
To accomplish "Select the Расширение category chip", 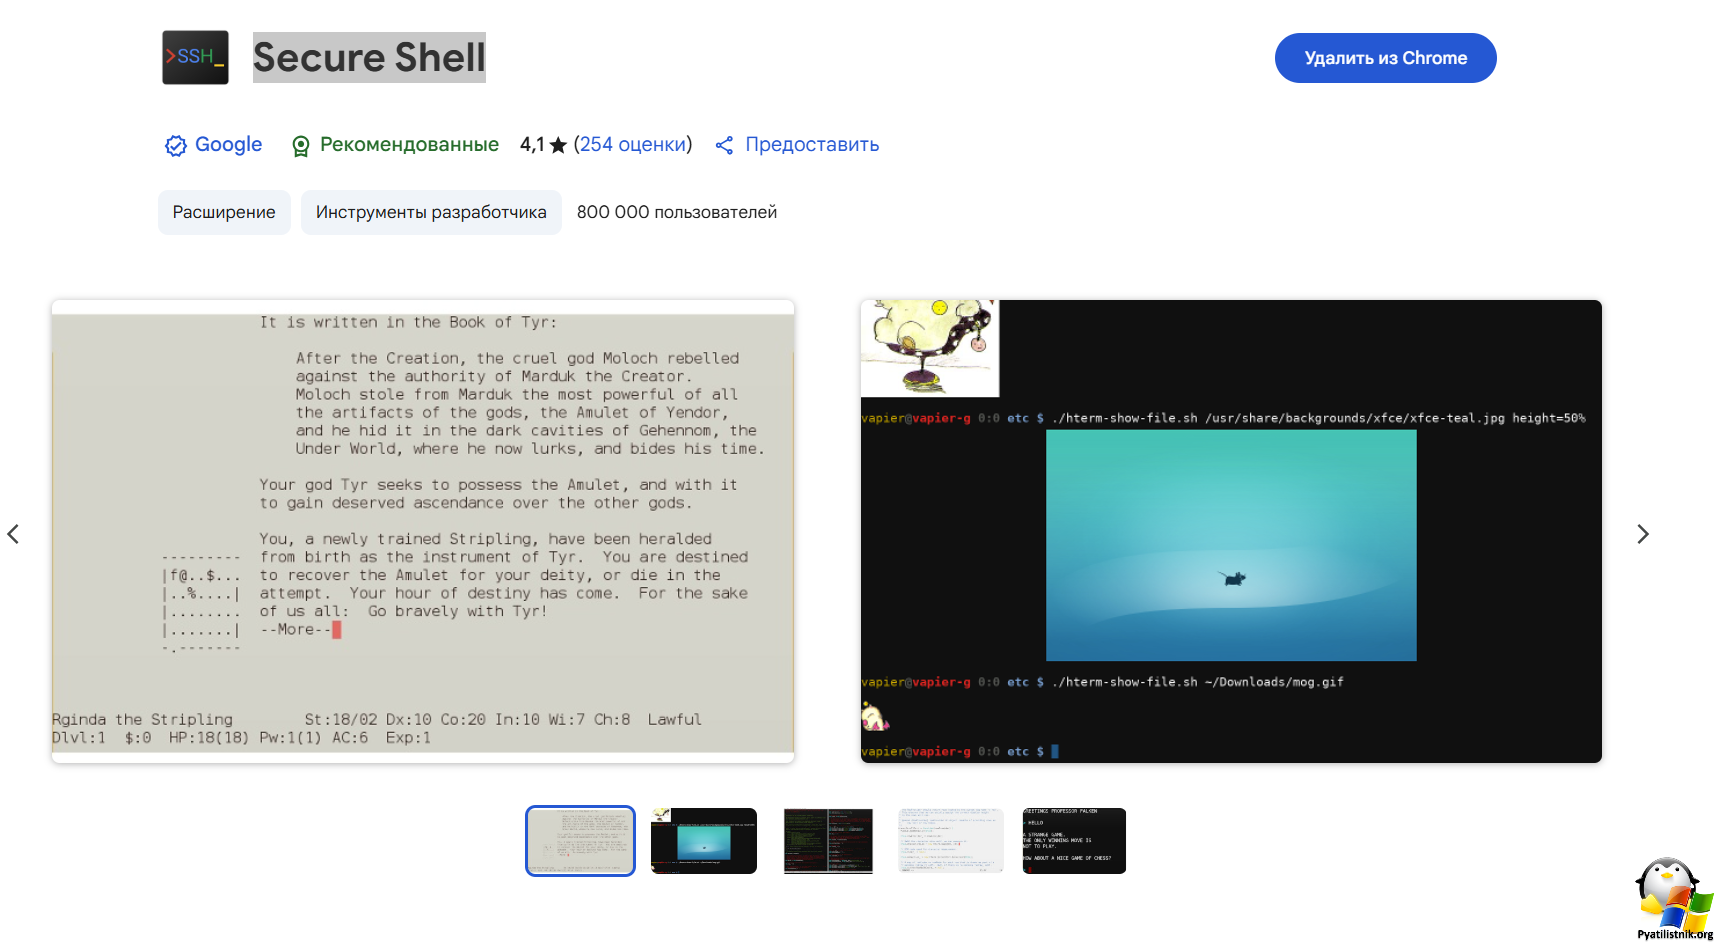I will click(x=224, y=212).
